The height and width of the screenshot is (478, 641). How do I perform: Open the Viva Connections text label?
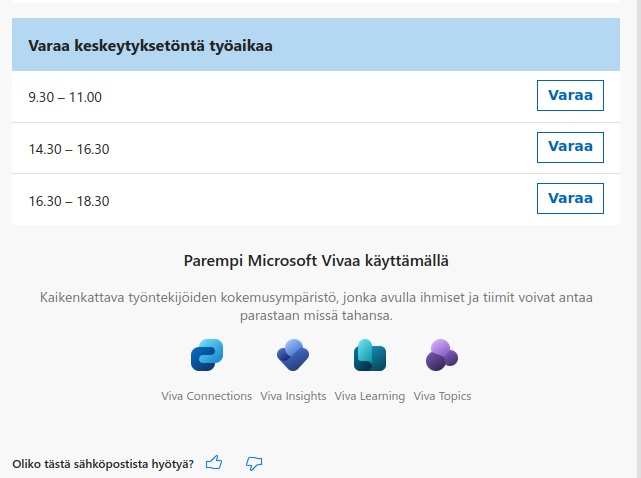pos(206,396)
